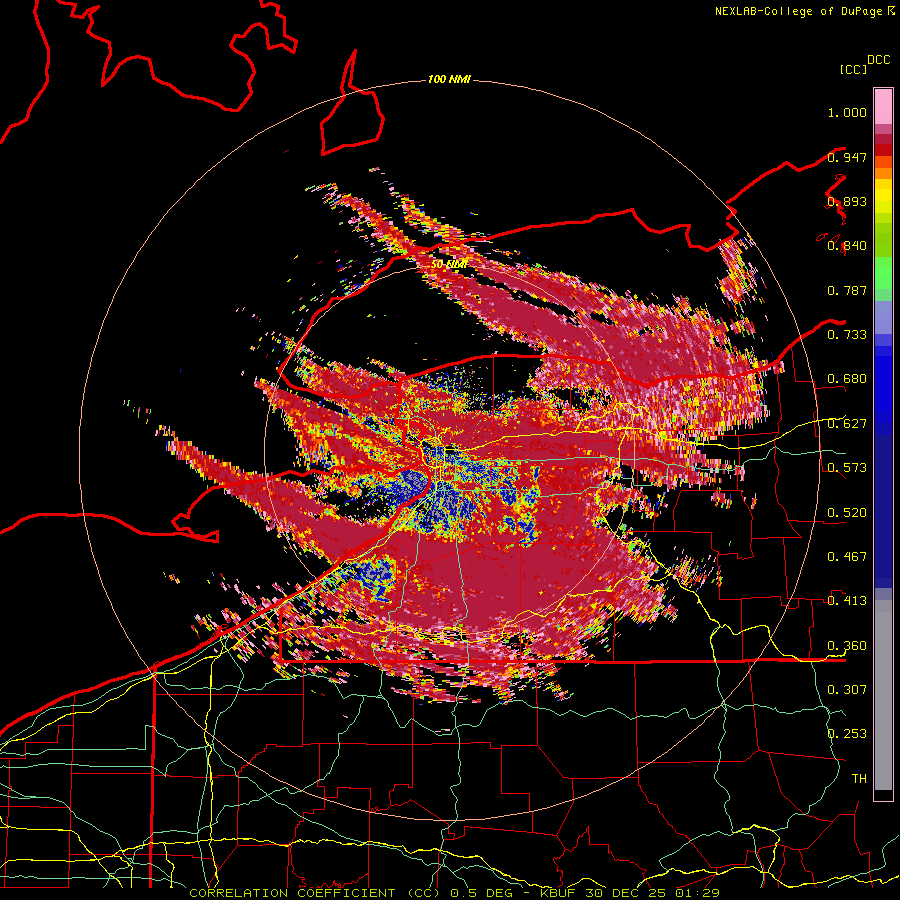Image resolution: width=900 pixels, height=900 pixels.
Task: Click the 0.947 scale value
Action: (x=847, y=157)
